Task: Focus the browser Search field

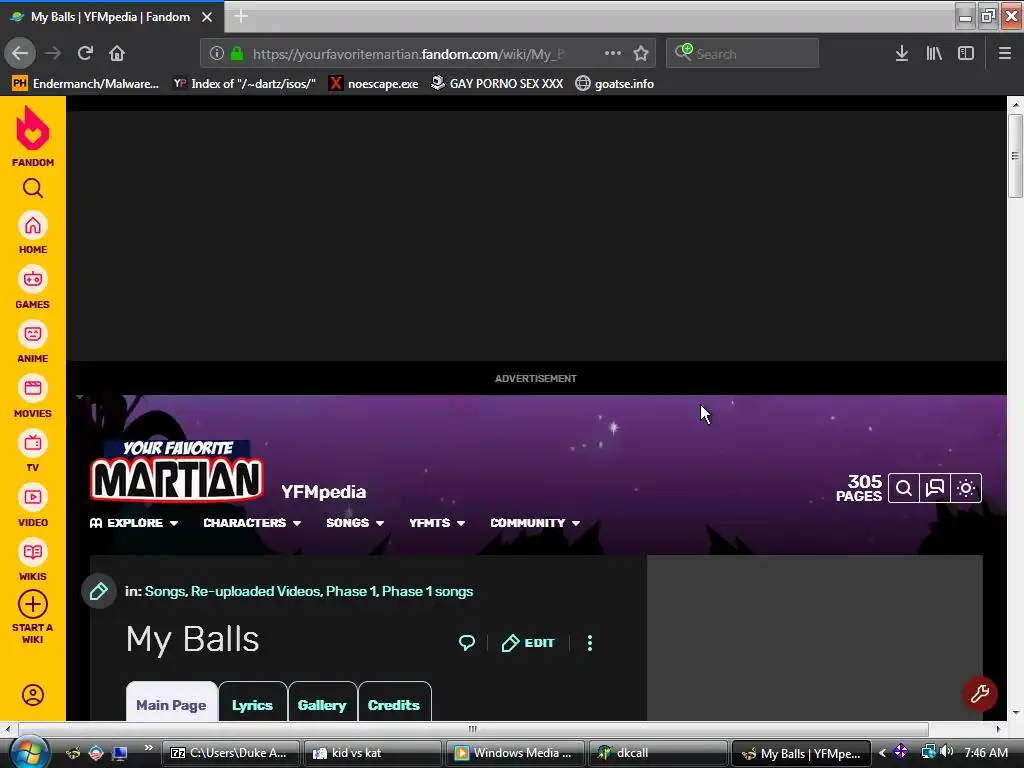Action: [x=743, y=54]
